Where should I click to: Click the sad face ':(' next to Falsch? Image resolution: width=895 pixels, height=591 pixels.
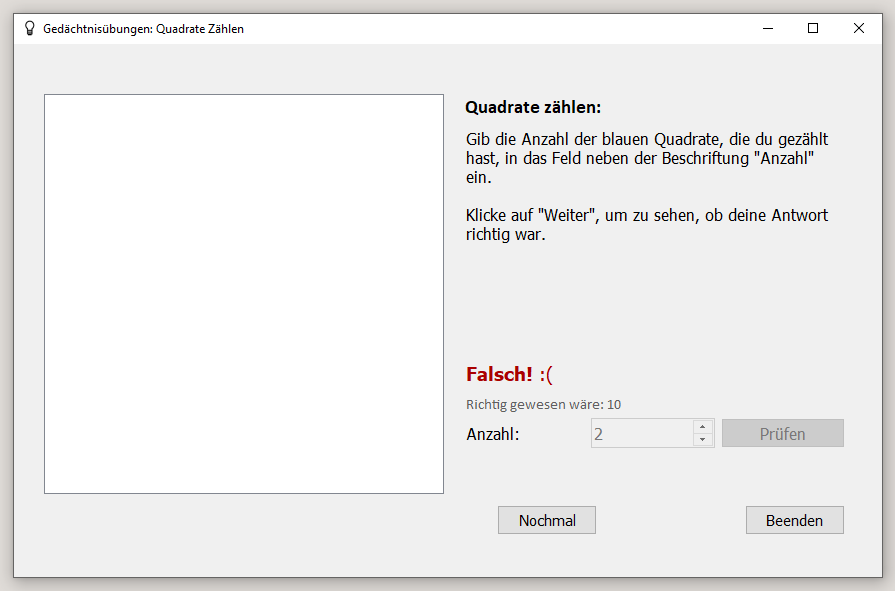[x=546, y=375]
